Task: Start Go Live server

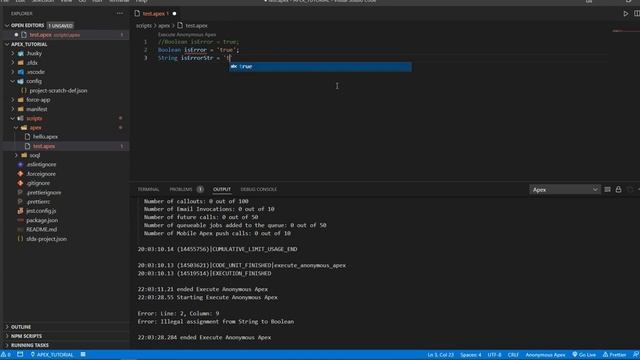Action: pos(584,355)
